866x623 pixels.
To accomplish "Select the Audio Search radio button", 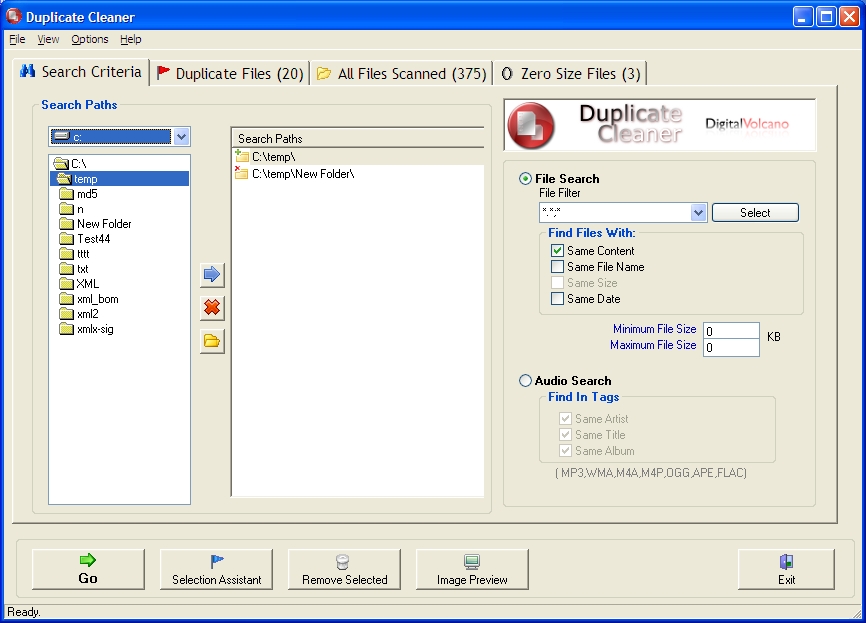I will point(526,381).
